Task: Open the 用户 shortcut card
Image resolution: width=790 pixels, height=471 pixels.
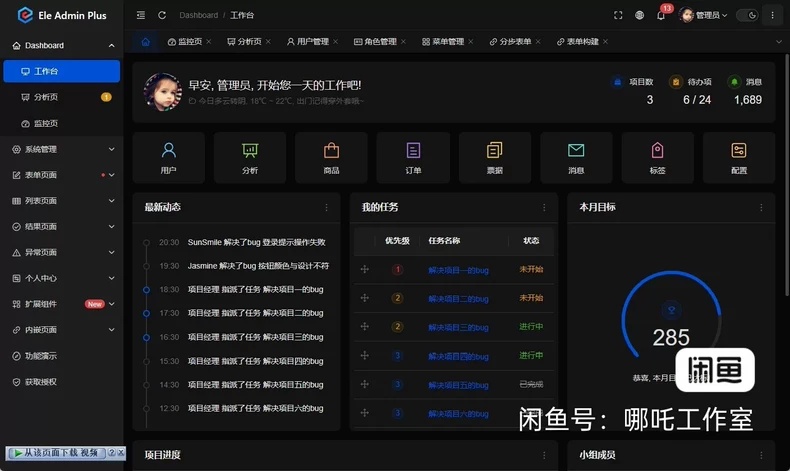Action: click(x=169, y=158)
